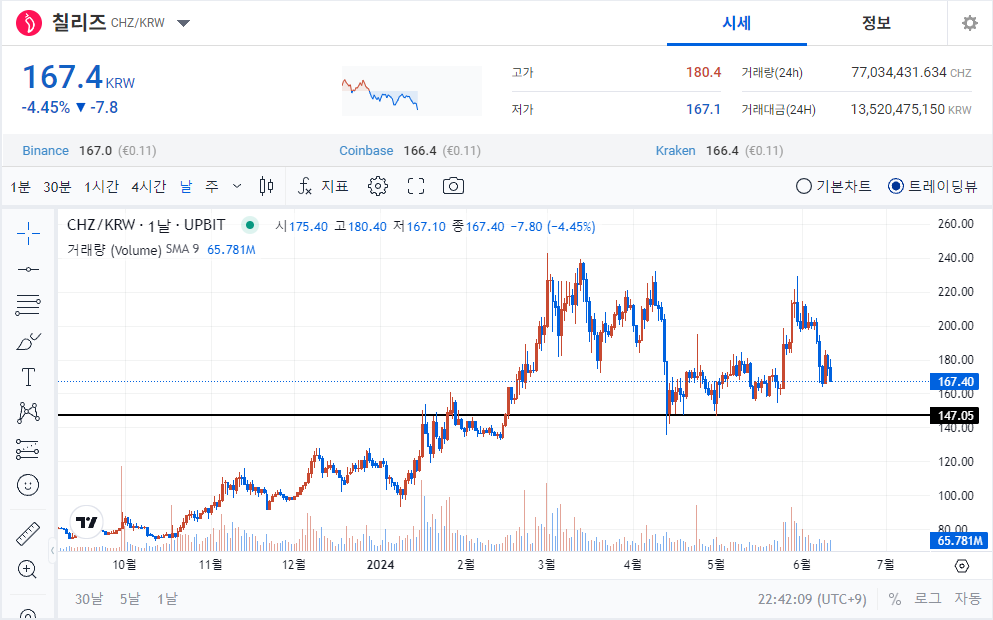Open candlestick chart style selector
Screen dimensions: 993x620
[x=267, y=186]
